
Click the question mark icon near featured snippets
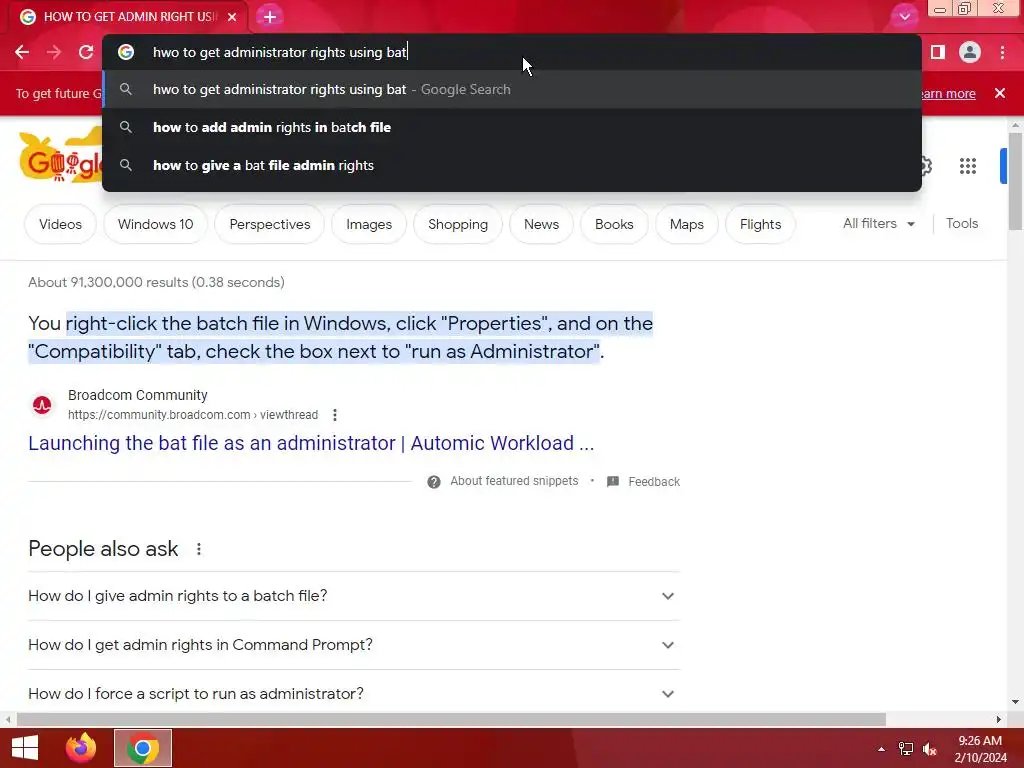(x=434, y=482)
